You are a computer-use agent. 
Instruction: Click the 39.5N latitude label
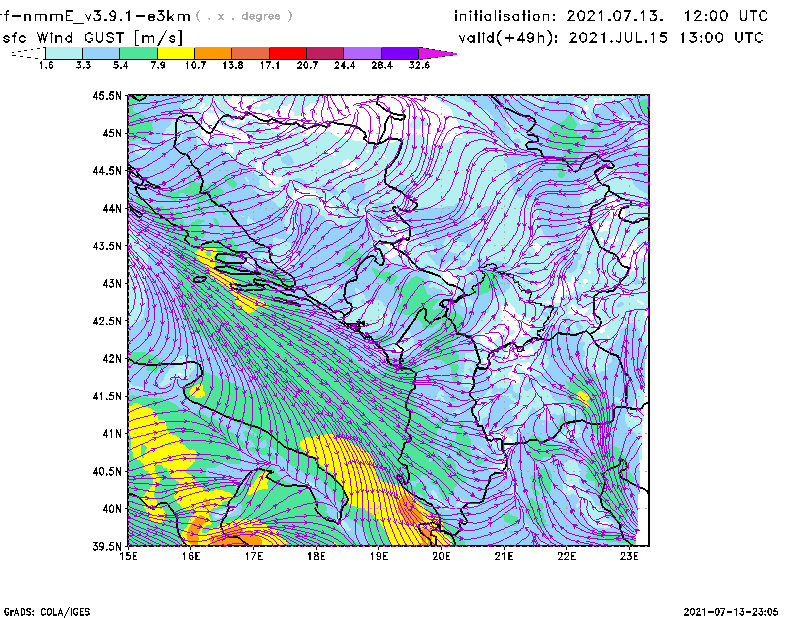point(107,547)
